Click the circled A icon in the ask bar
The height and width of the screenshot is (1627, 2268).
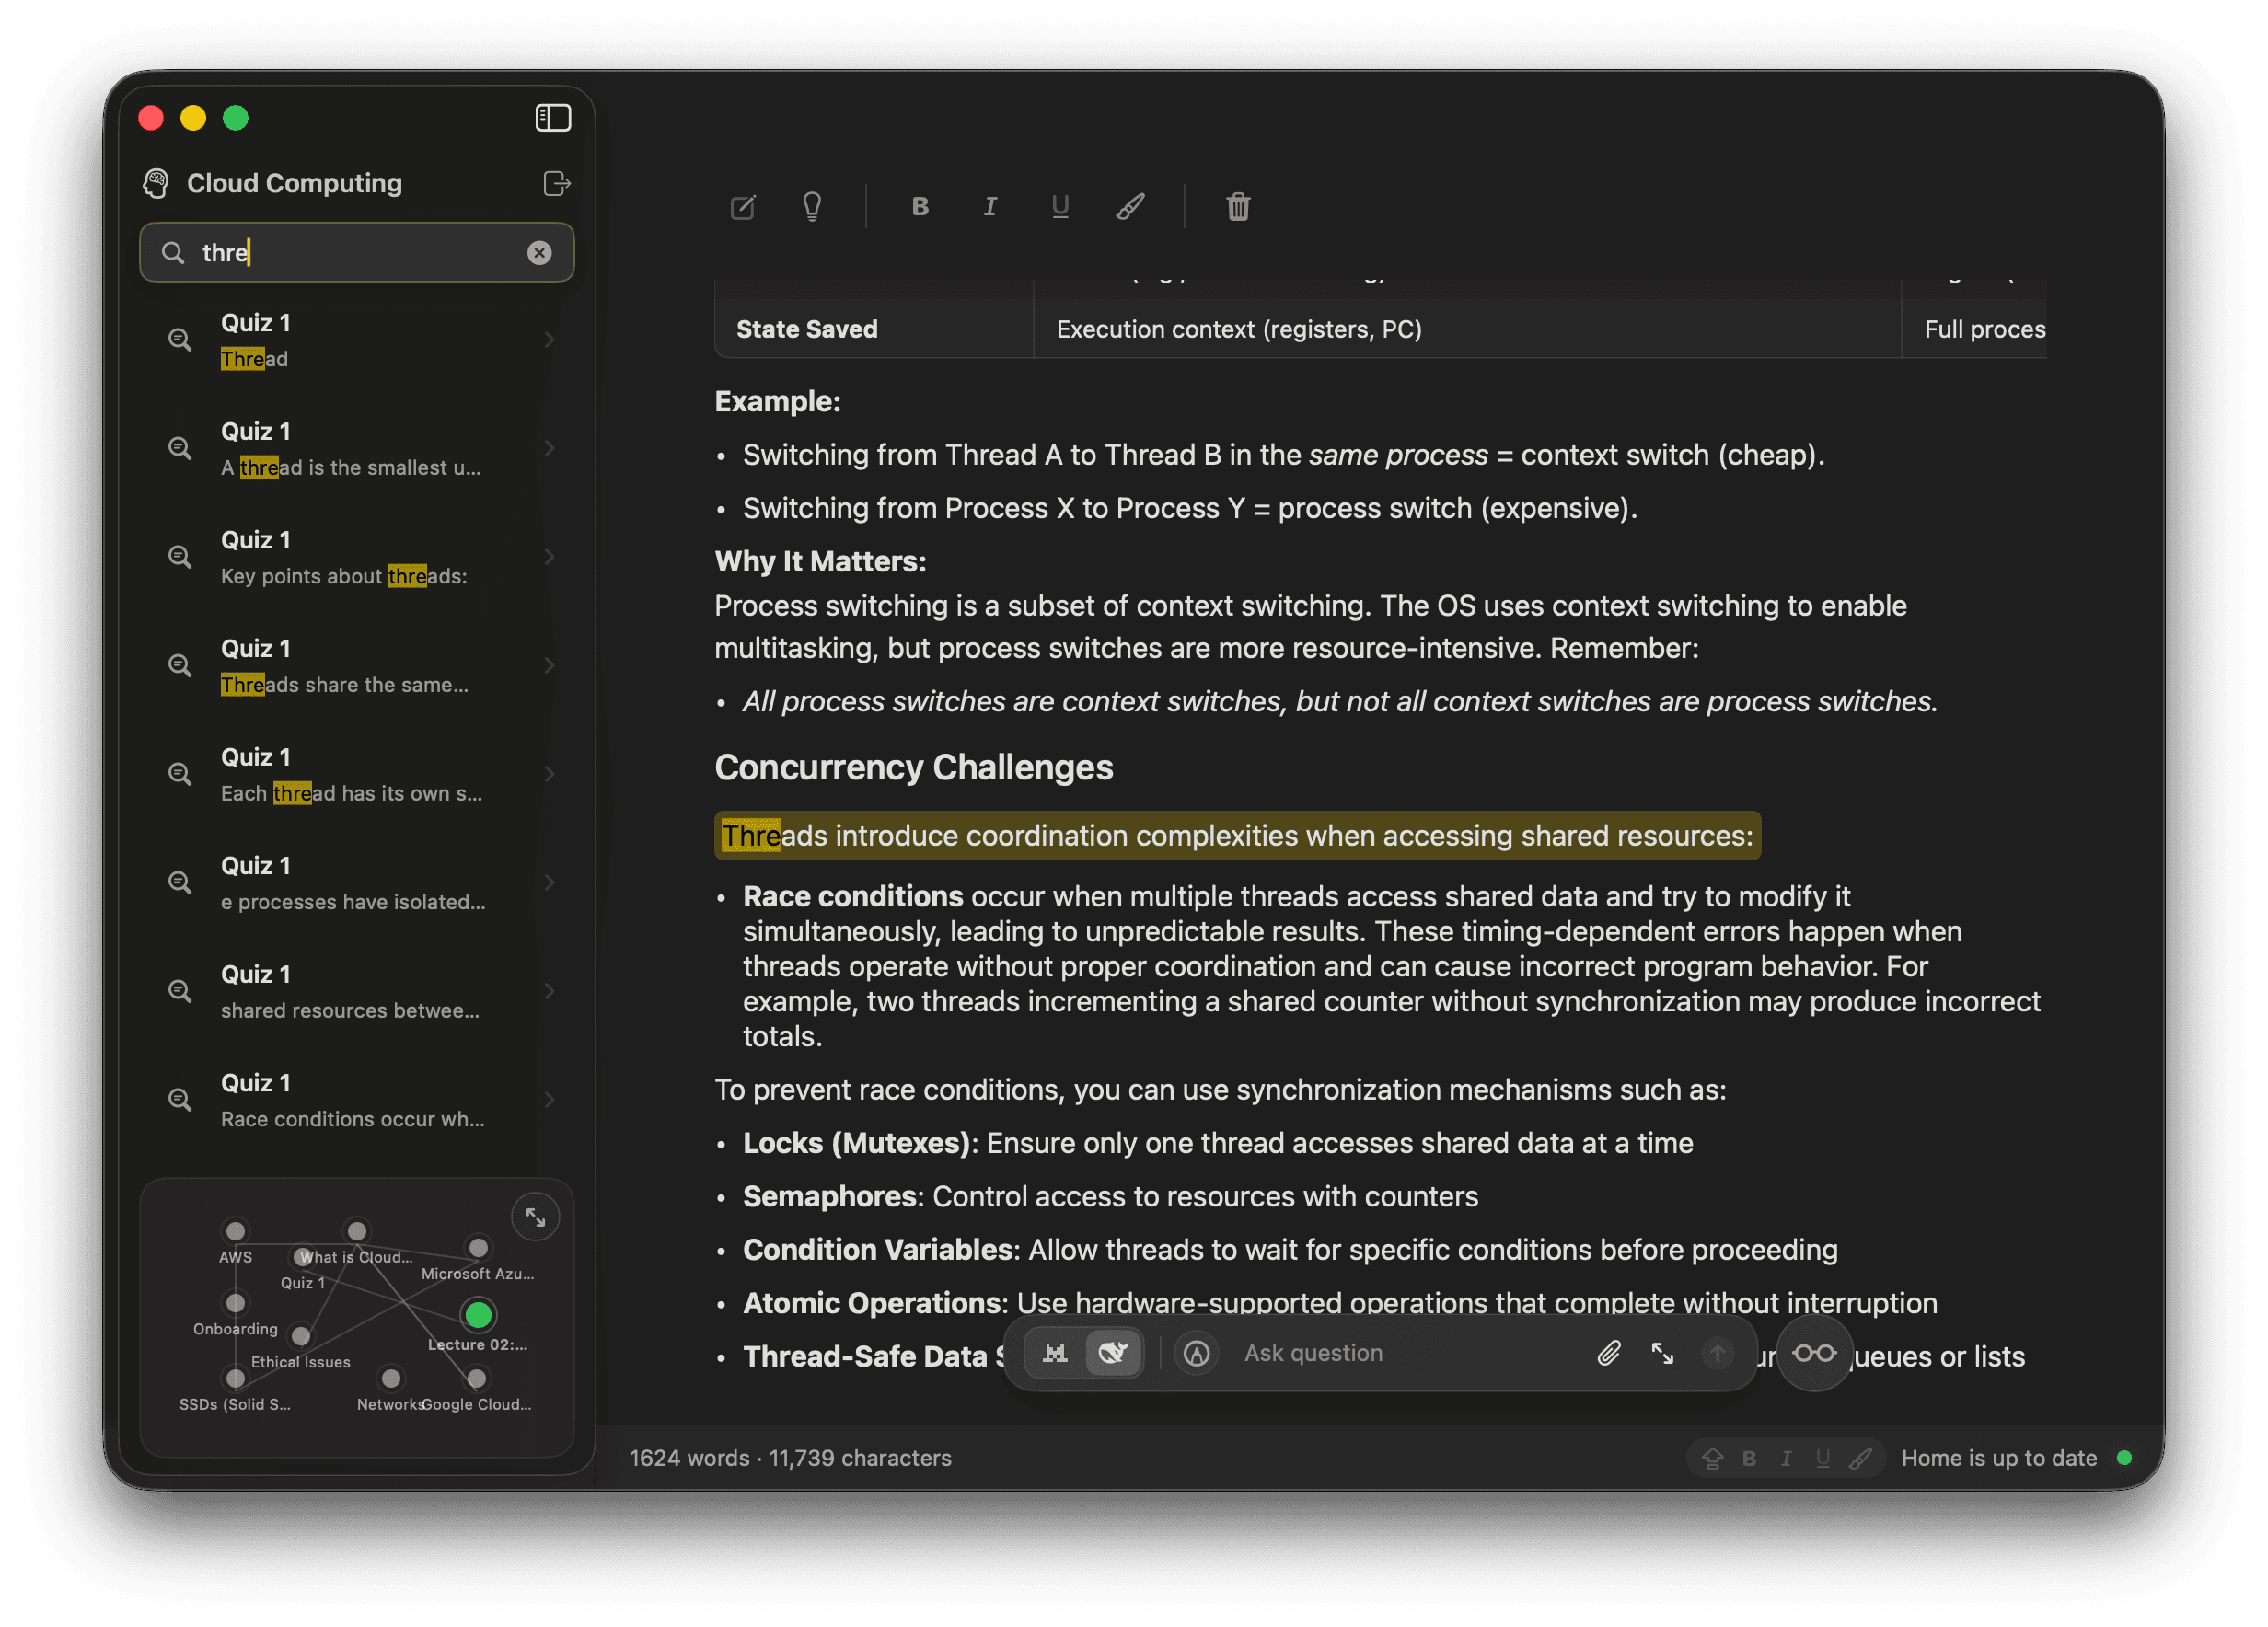coord(1196,1353)
